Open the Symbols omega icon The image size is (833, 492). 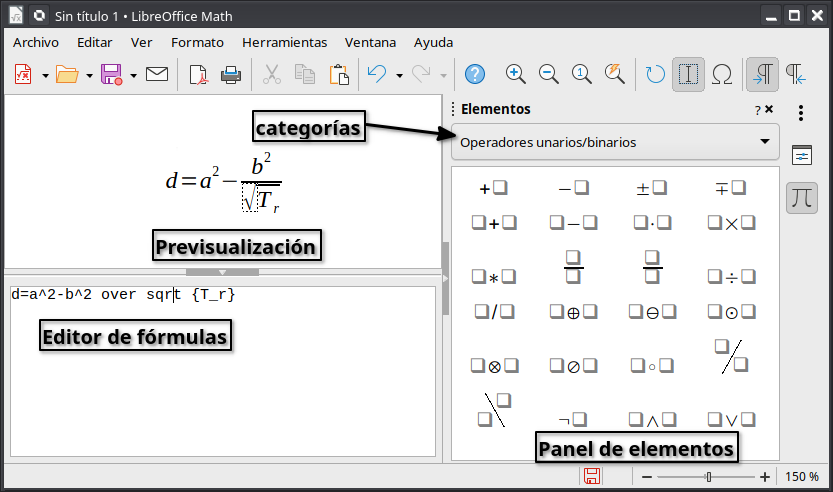(x=721, y=74)
